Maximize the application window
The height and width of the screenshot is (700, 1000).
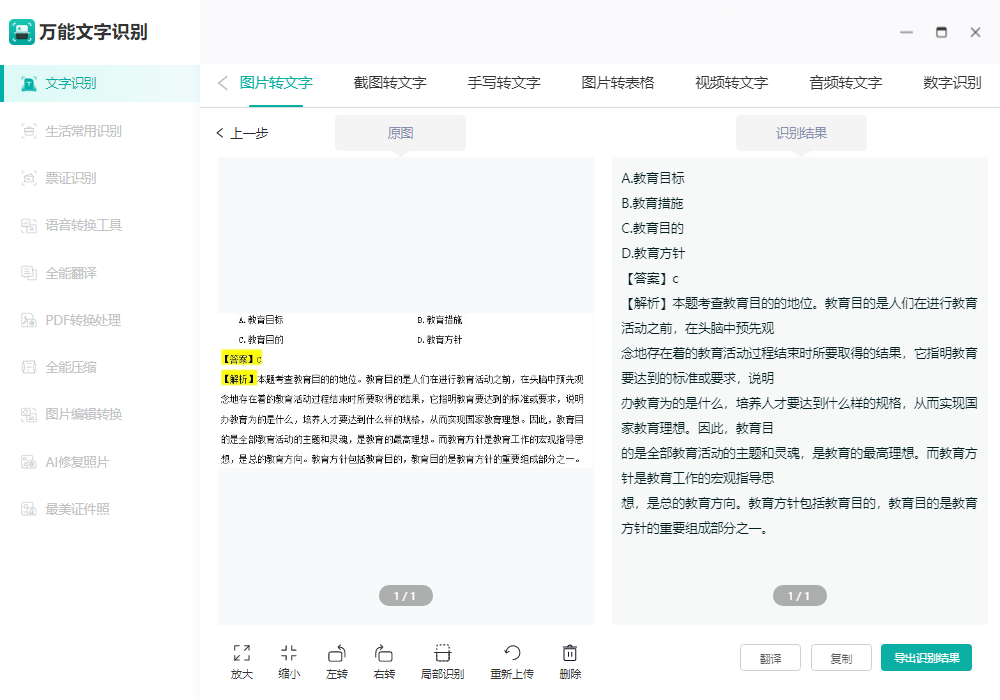coord(941,33)
